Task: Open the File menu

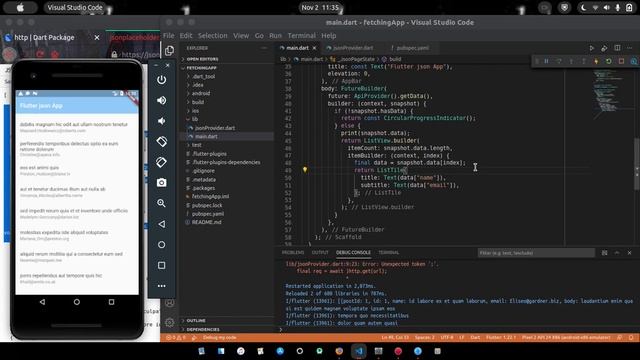Action: pyautogui.click(x=169, y=36)
